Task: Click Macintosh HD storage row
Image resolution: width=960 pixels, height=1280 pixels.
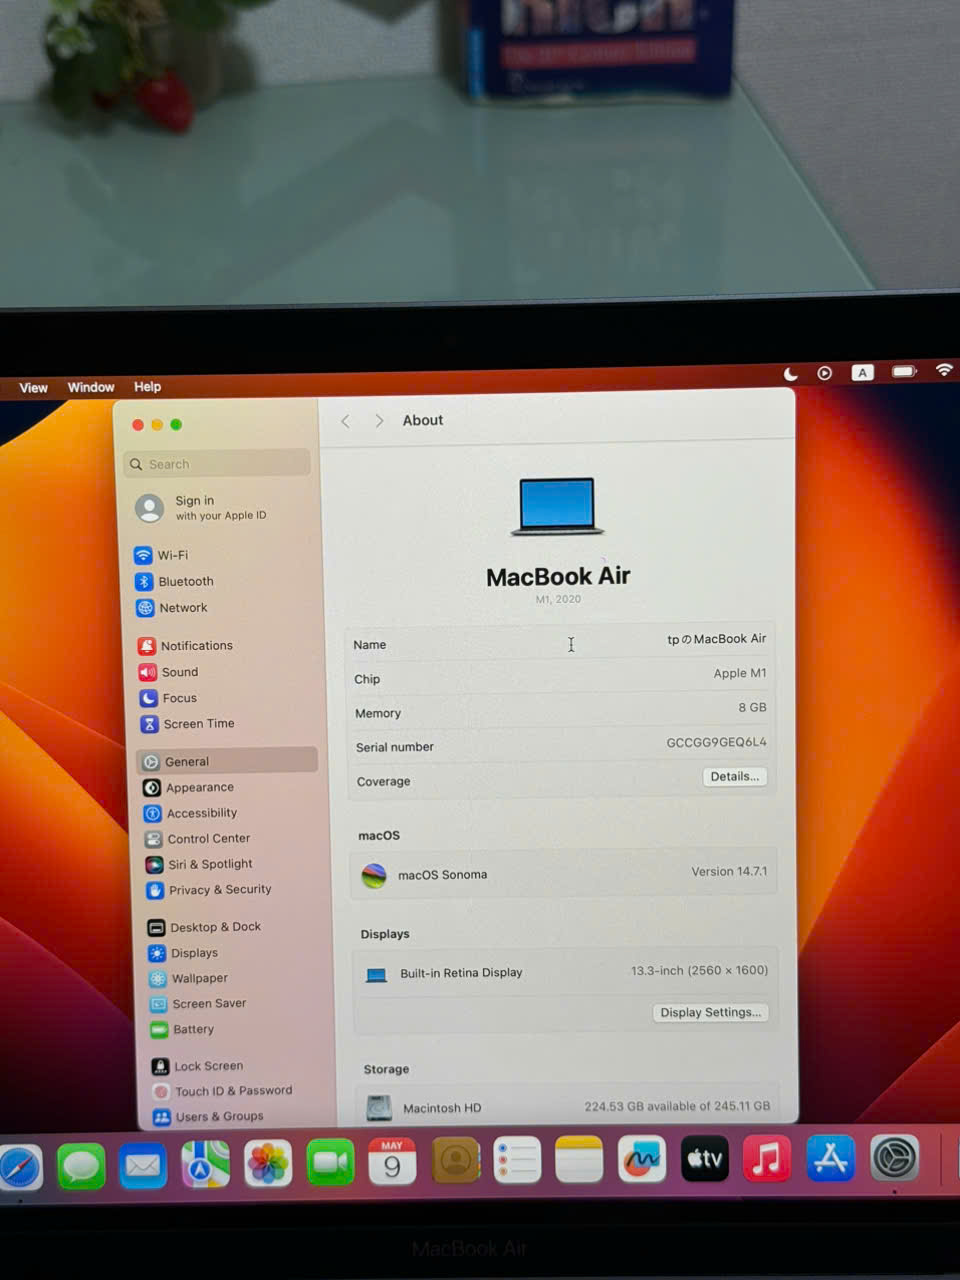Action: (x=569, y=1107)
